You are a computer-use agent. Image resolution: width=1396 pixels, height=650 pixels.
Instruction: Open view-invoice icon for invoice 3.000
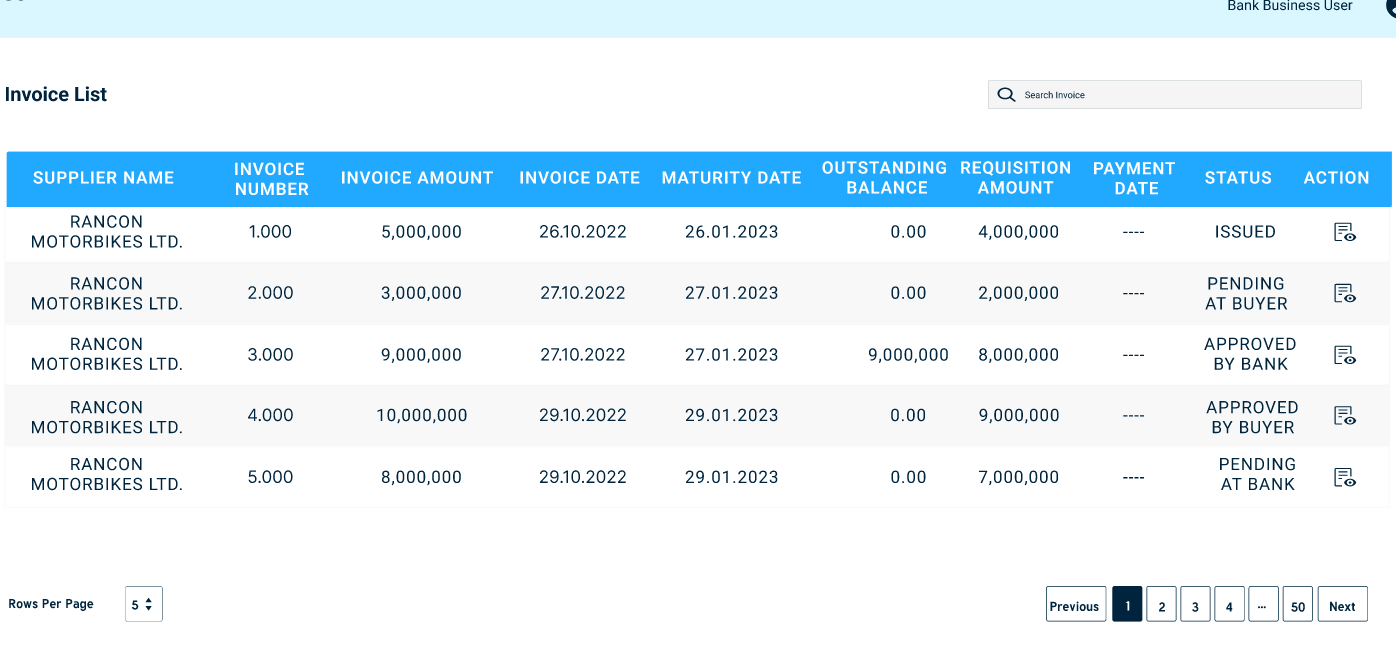click(x=1345, y=355)
